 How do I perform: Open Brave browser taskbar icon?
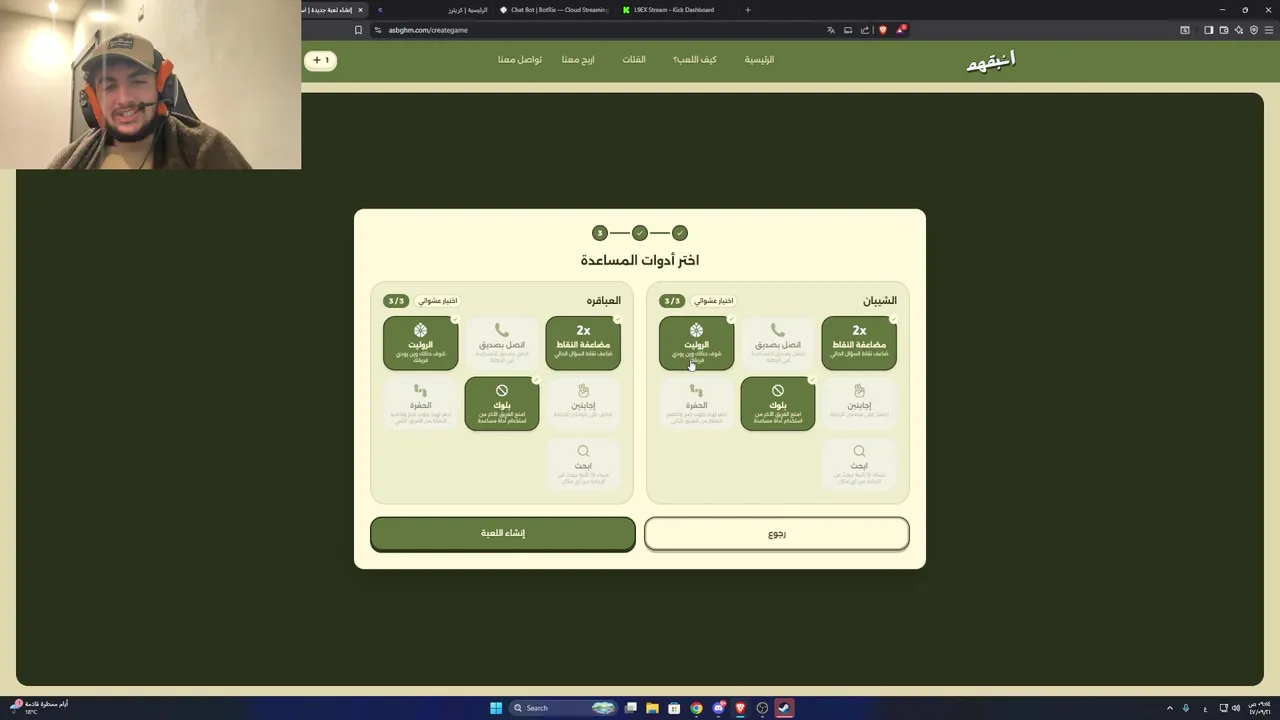pos(740,708)
